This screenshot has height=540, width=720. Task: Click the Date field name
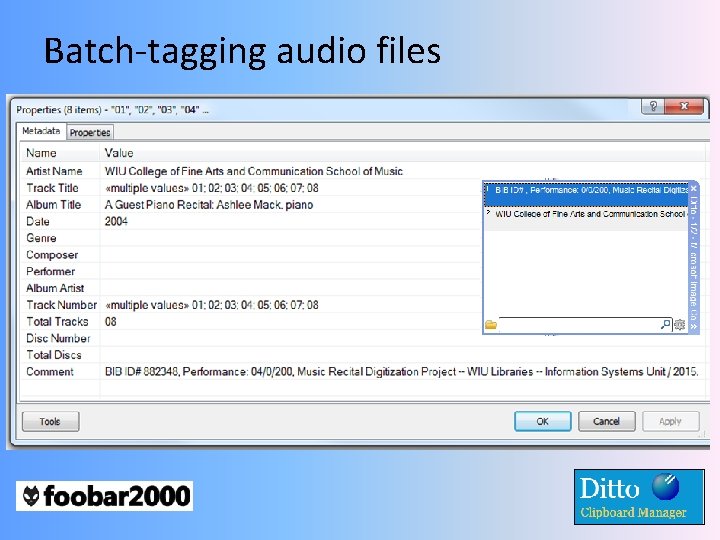[x=38, y=221]
